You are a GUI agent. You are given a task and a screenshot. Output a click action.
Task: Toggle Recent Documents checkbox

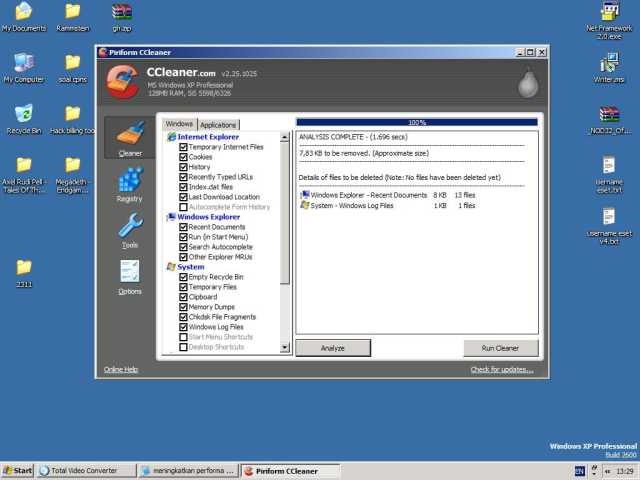click(x=183, y=227)
